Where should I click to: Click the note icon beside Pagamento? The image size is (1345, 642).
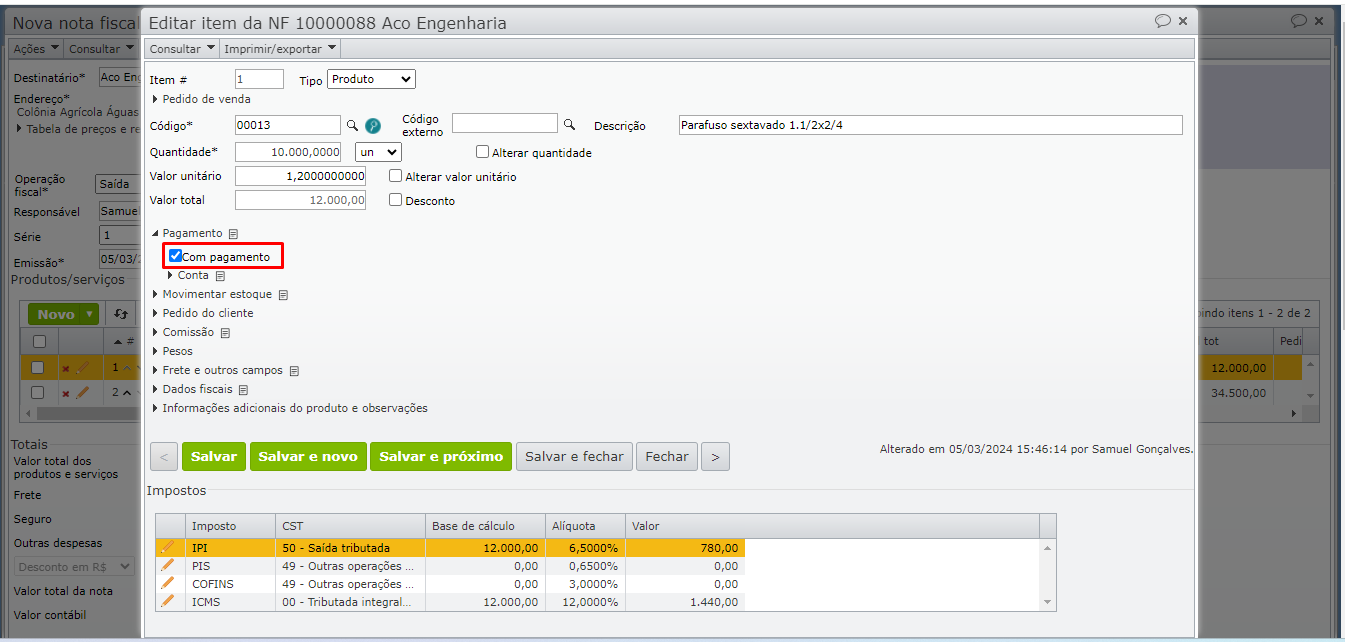(233, 233)
